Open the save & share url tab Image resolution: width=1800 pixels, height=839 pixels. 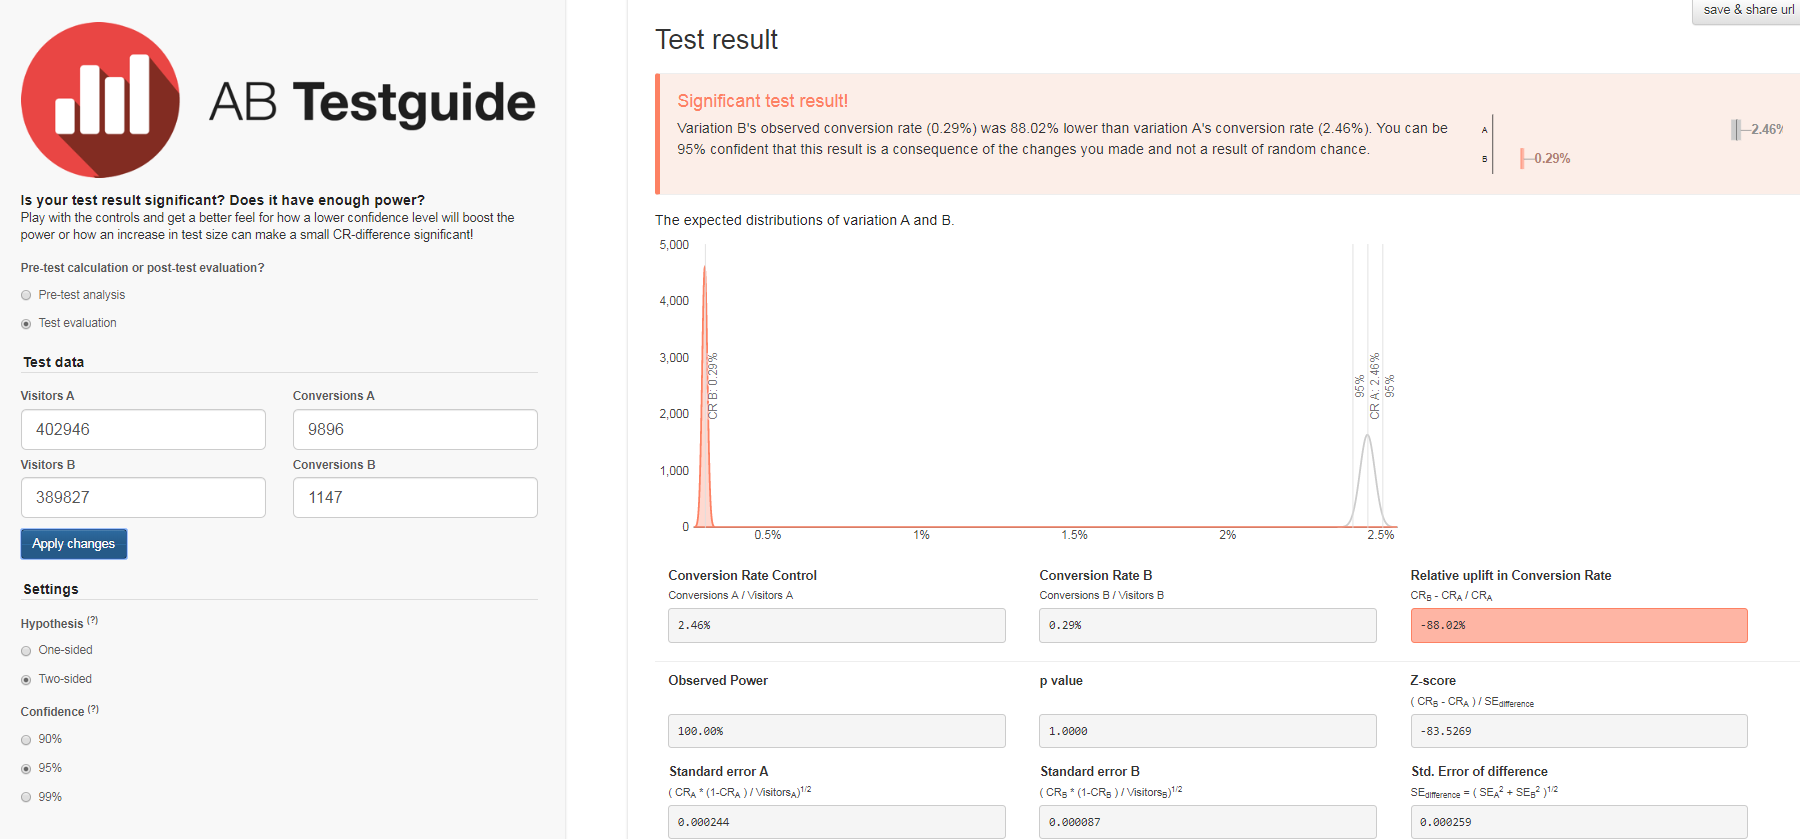[x=1748, y=10]
